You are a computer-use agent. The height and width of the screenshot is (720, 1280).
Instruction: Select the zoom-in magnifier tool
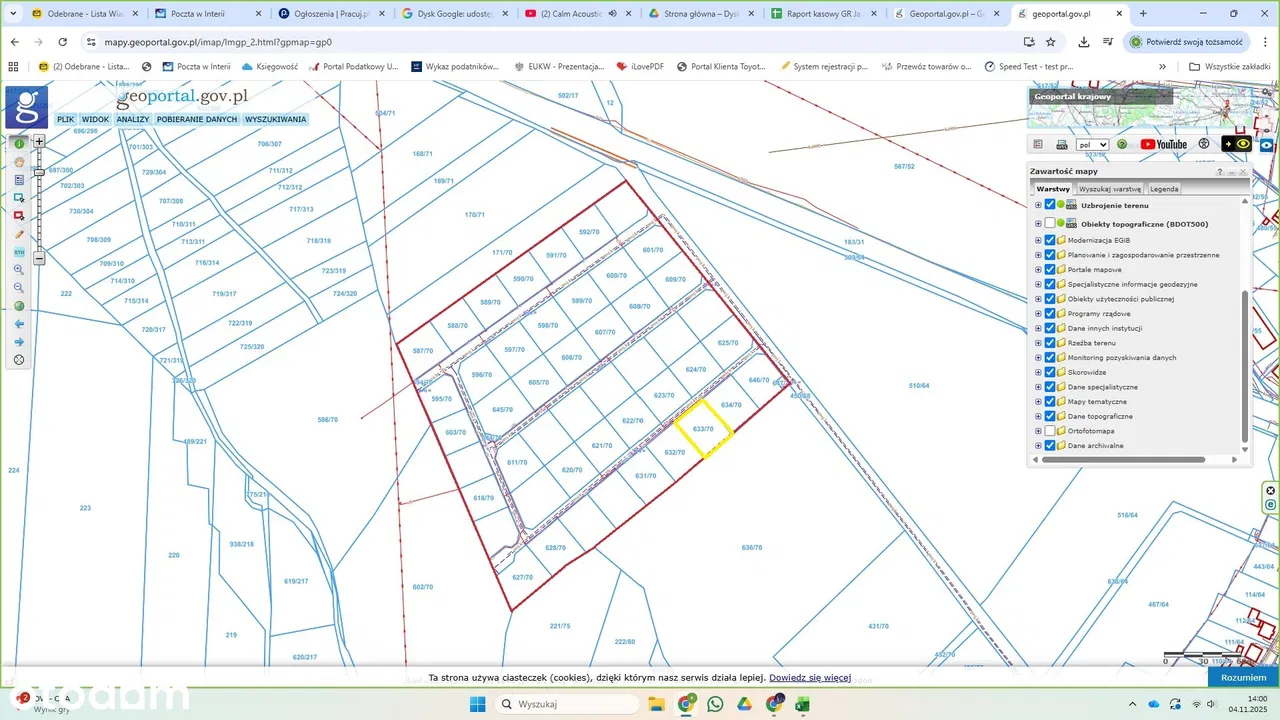click(19, 270)
